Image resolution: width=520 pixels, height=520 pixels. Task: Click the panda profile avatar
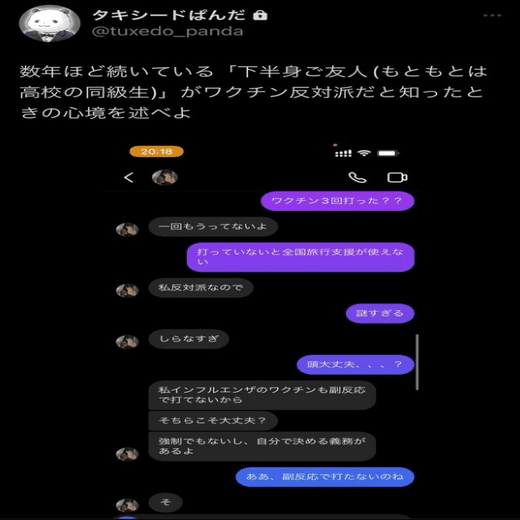point(50,24)
